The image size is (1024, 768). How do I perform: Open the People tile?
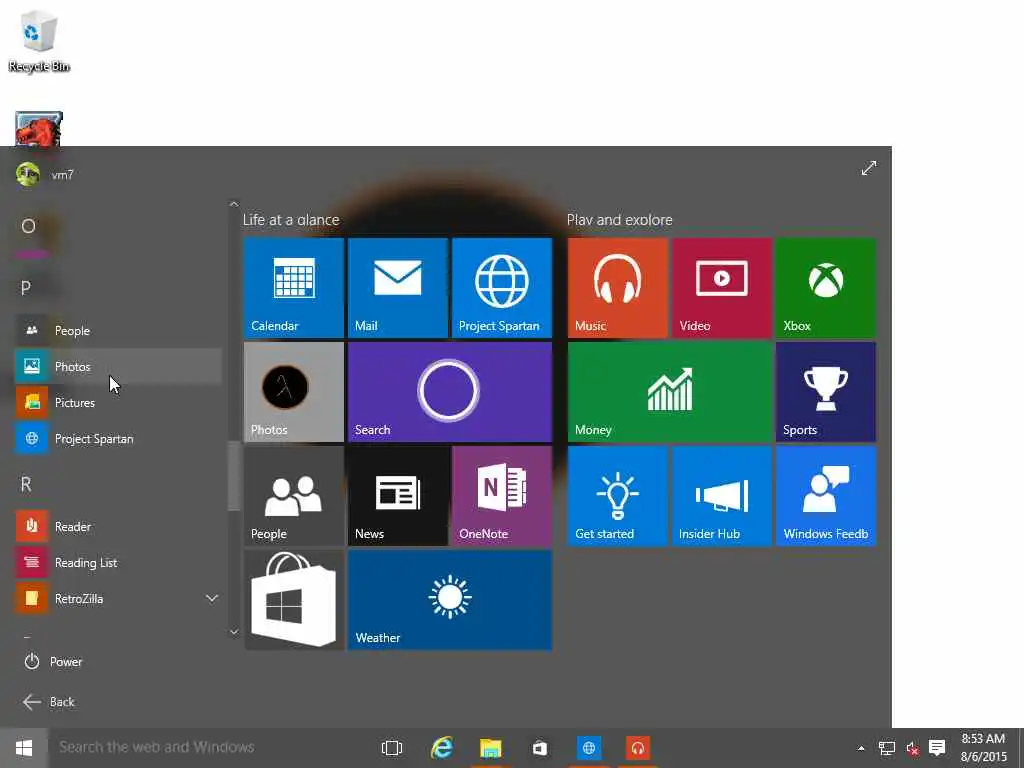pyautogui.click(x=294, y=496)
